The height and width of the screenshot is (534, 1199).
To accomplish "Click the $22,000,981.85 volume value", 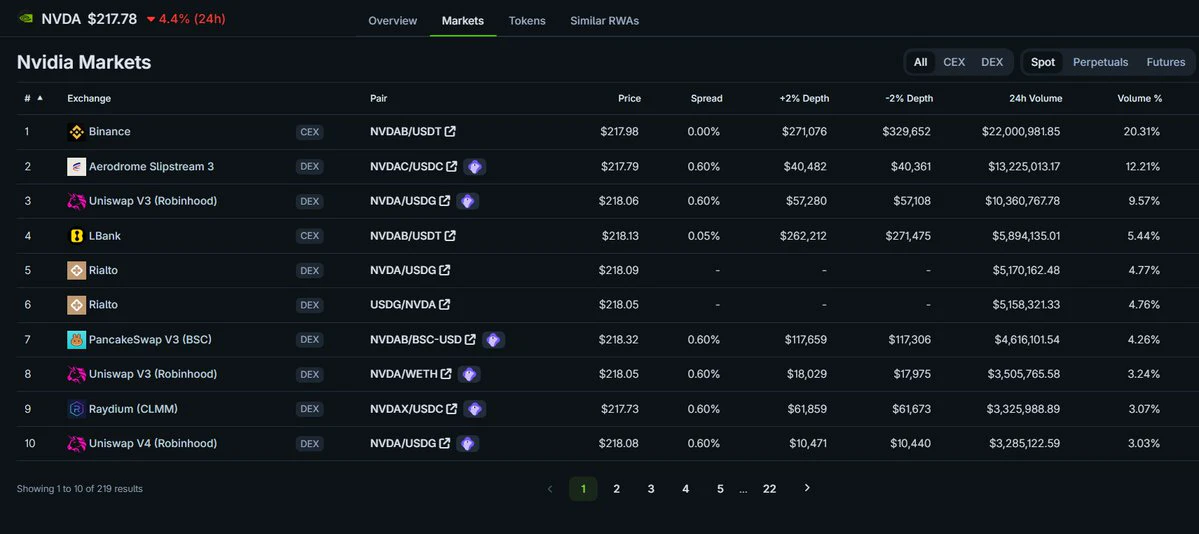I will click(1021, 132).
